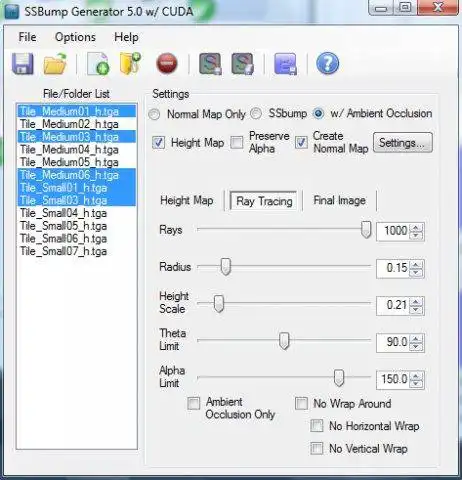Open file using the folder icon
This screenshot has width=462, height=480.
tap(55, 63)
